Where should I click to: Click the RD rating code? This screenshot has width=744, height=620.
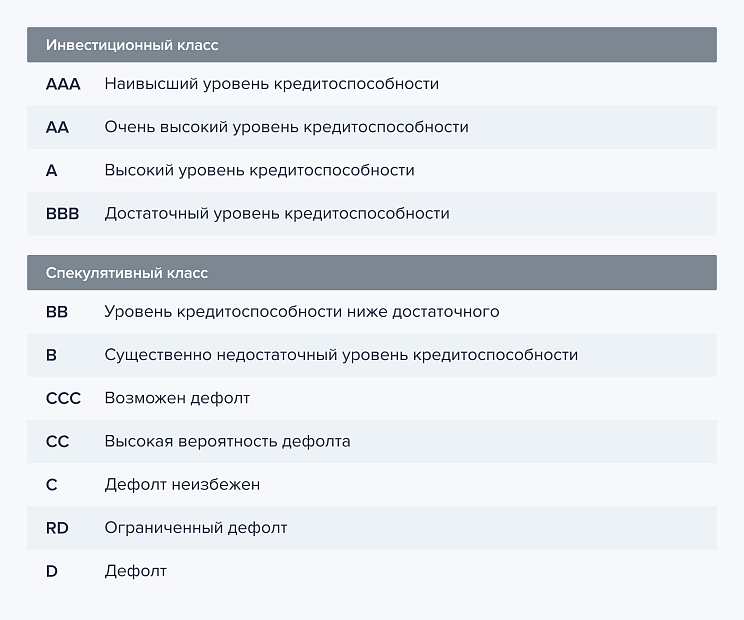57,528
